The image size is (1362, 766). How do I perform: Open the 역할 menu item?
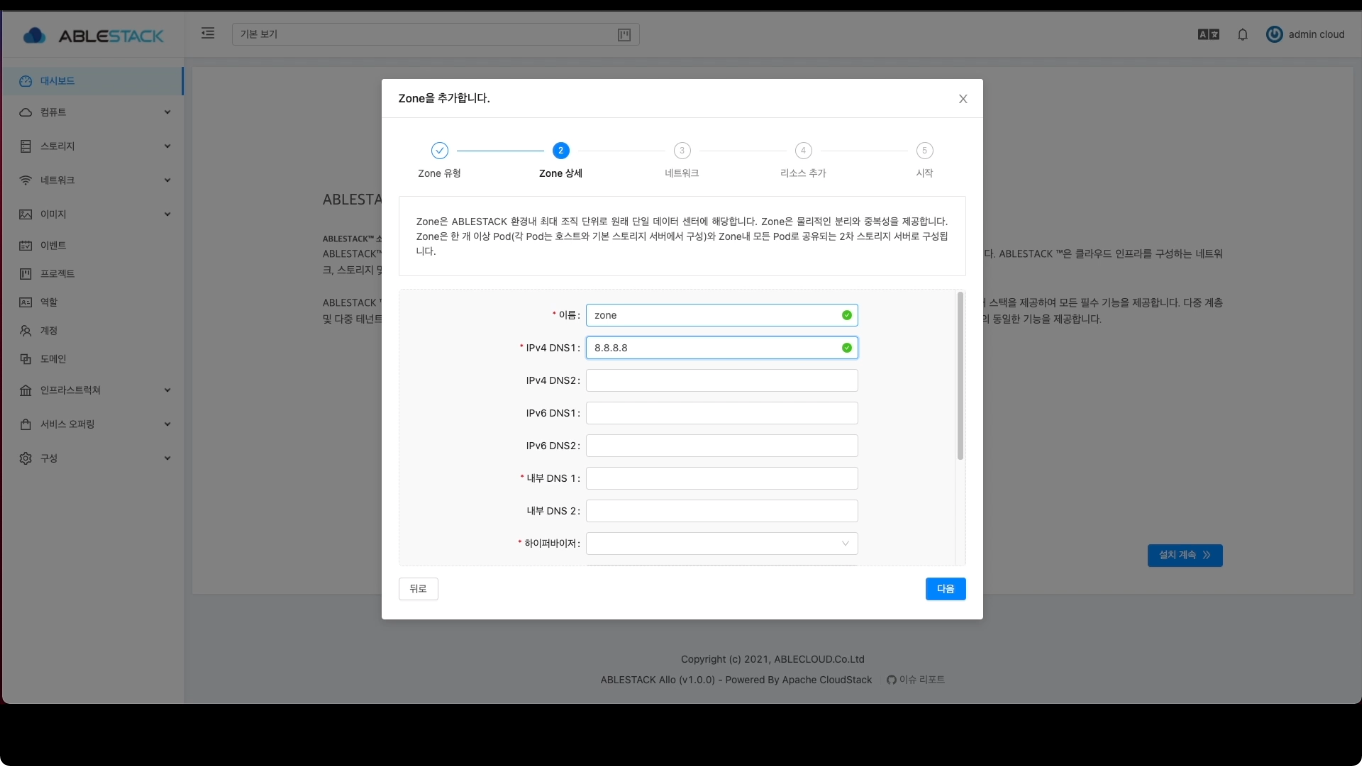[x=92, y=302]
